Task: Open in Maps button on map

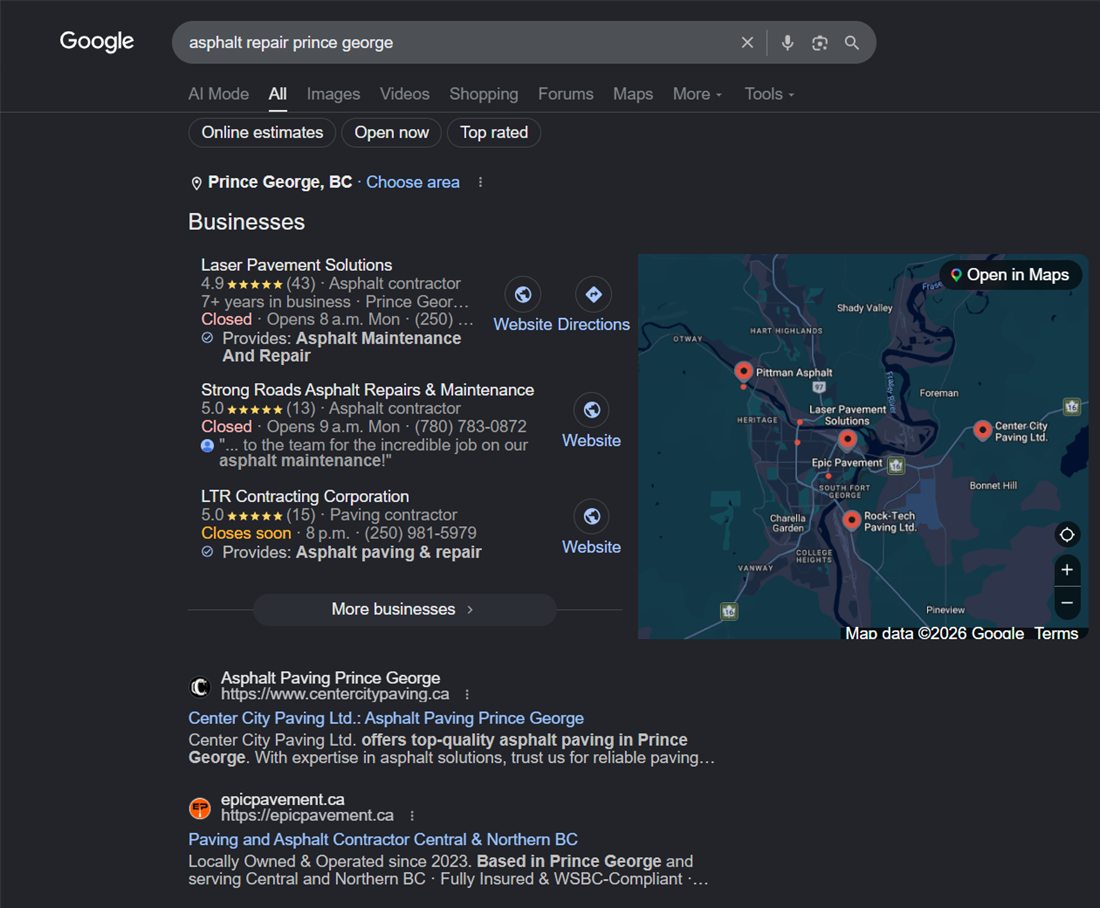Action: click(1010, 275)
